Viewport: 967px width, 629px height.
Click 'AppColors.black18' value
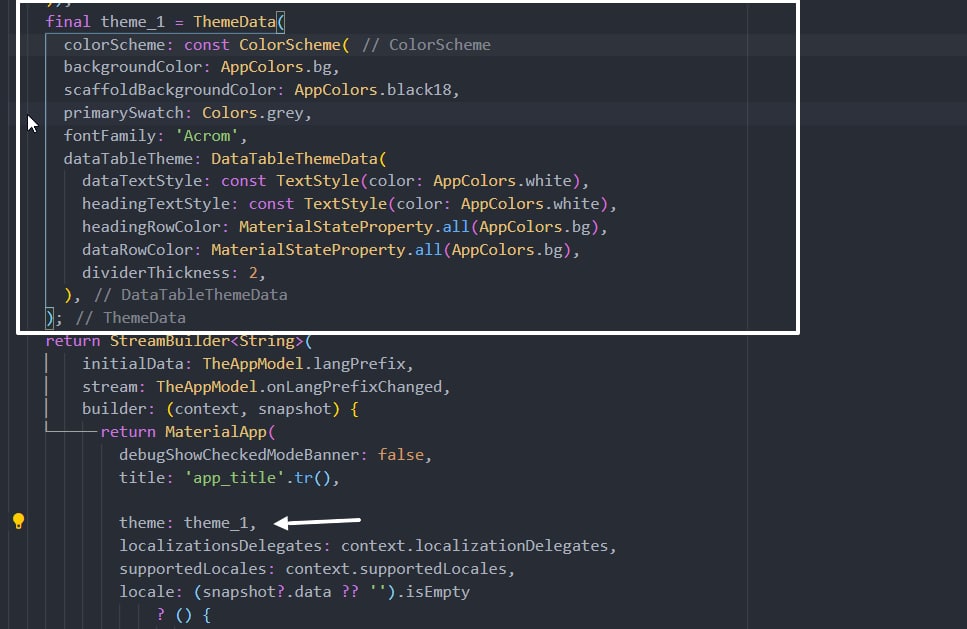tap(373, 90)
